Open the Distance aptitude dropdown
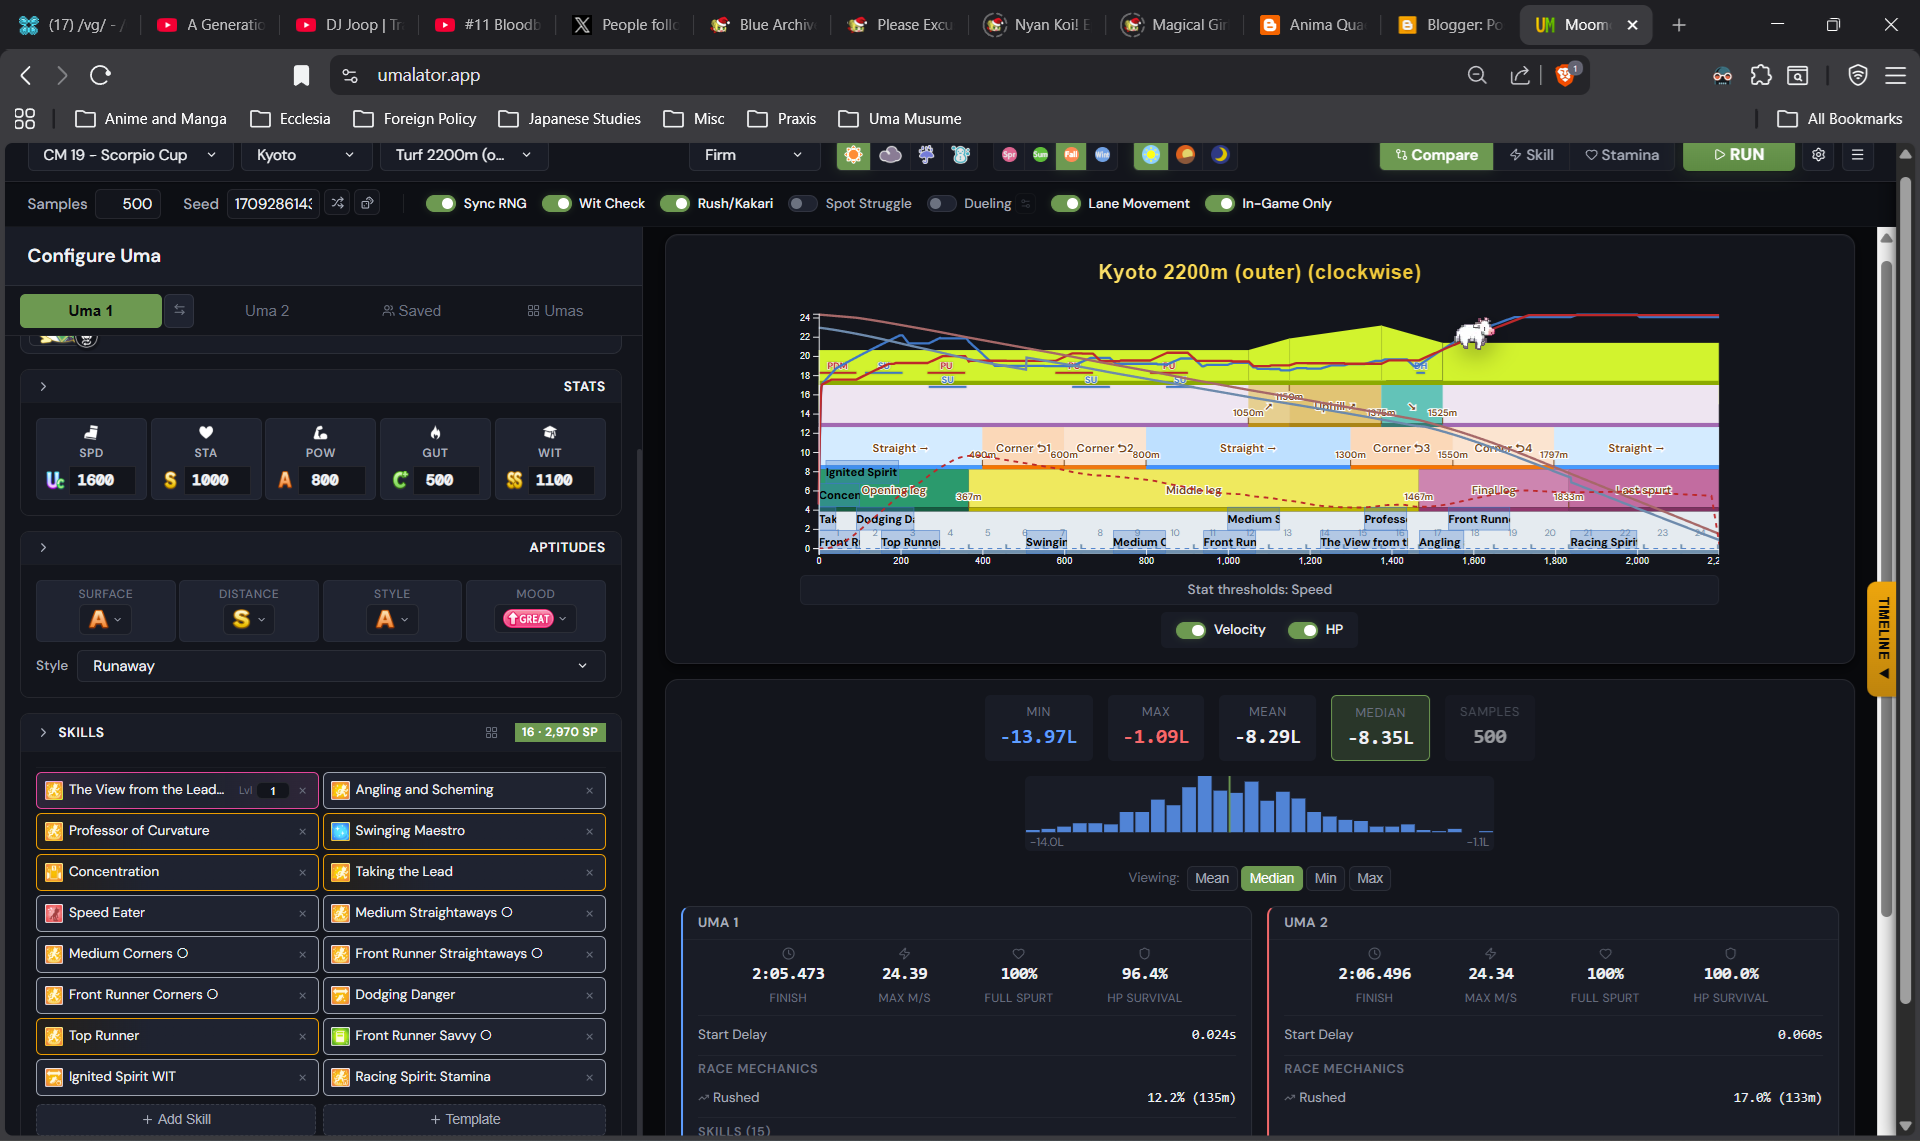The height and width of the screenshot is (1141, 1920). [x=249, y=620]
